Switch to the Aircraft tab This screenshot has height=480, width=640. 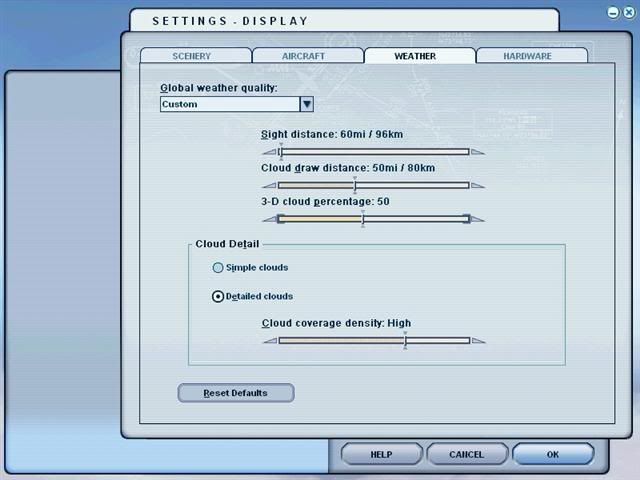306,57
